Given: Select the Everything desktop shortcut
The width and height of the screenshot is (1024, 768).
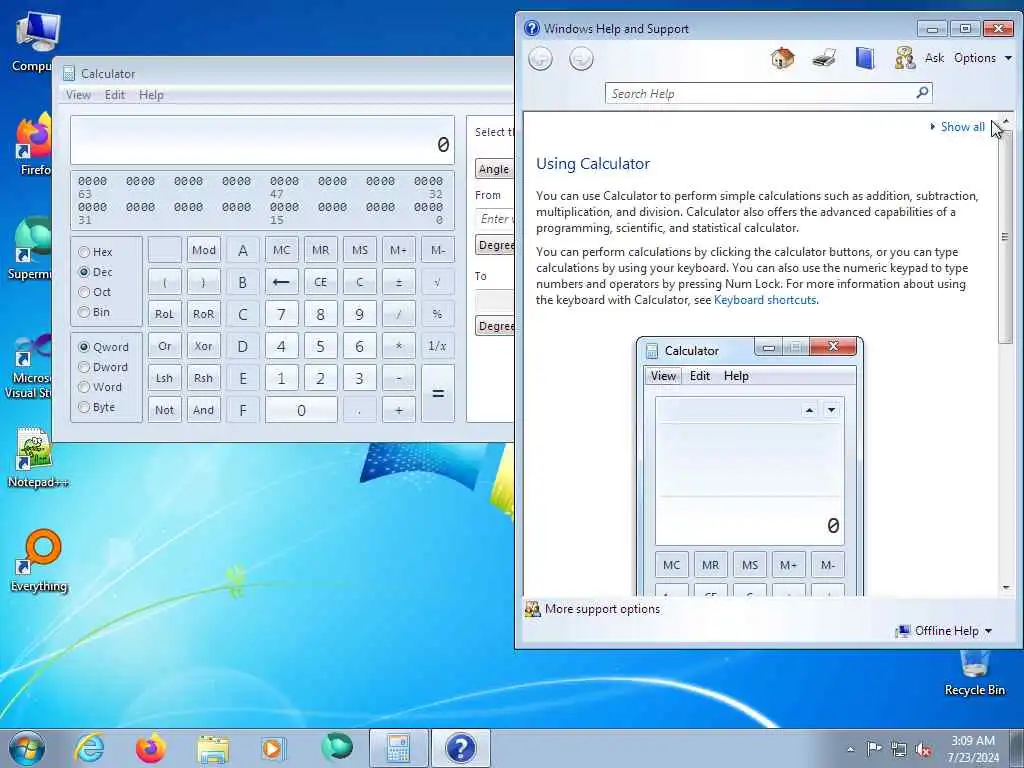Looking at the screenshot, I should [39, 560].
